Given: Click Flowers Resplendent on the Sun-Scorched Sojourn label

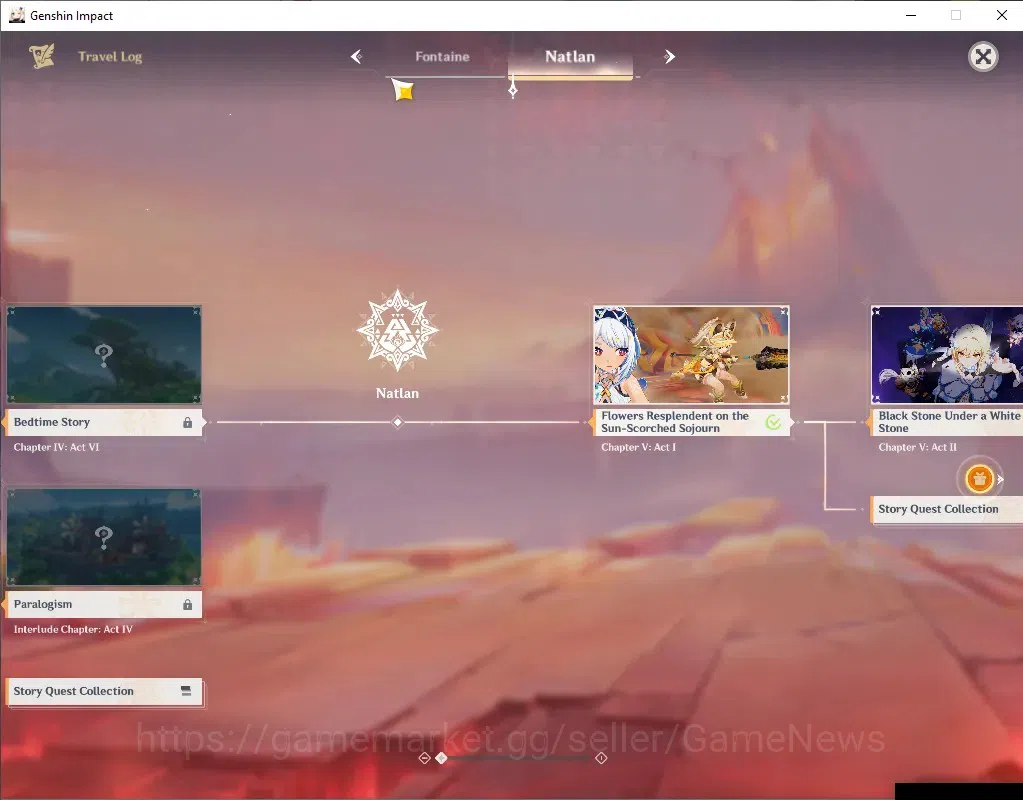Looking at the screenshot, I should pyautogui.click(x=692, y=422).
